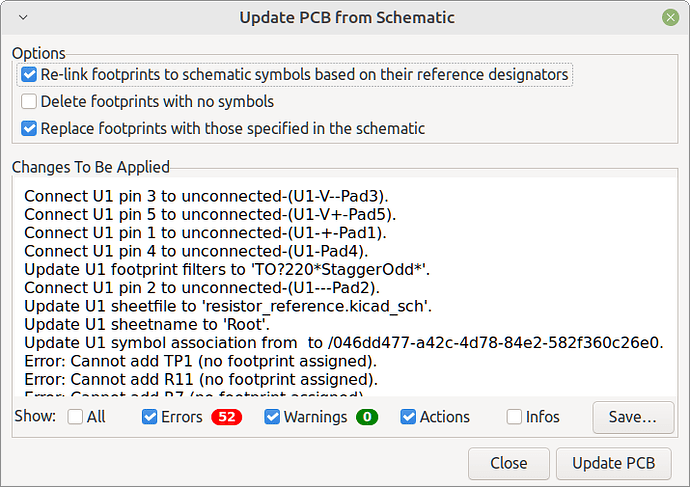
Task: Click the 'Cannot add TP1' error line
Action: click(200, 360)
